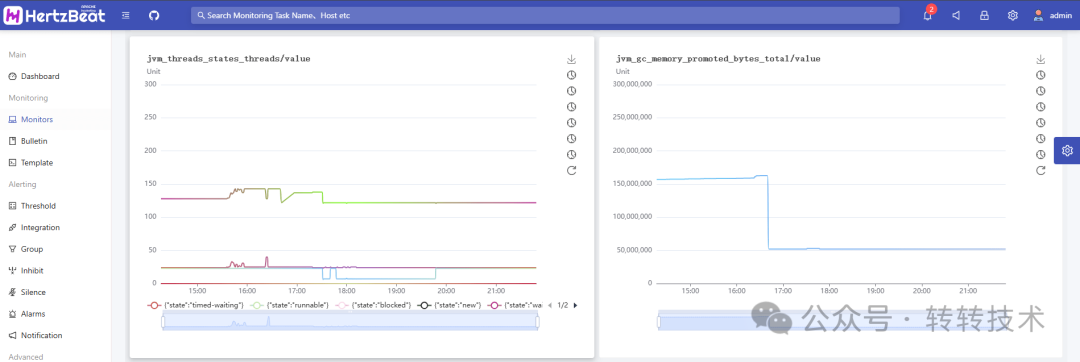Refresh the jvm_threads_states_threads chart

pos(571,170)
